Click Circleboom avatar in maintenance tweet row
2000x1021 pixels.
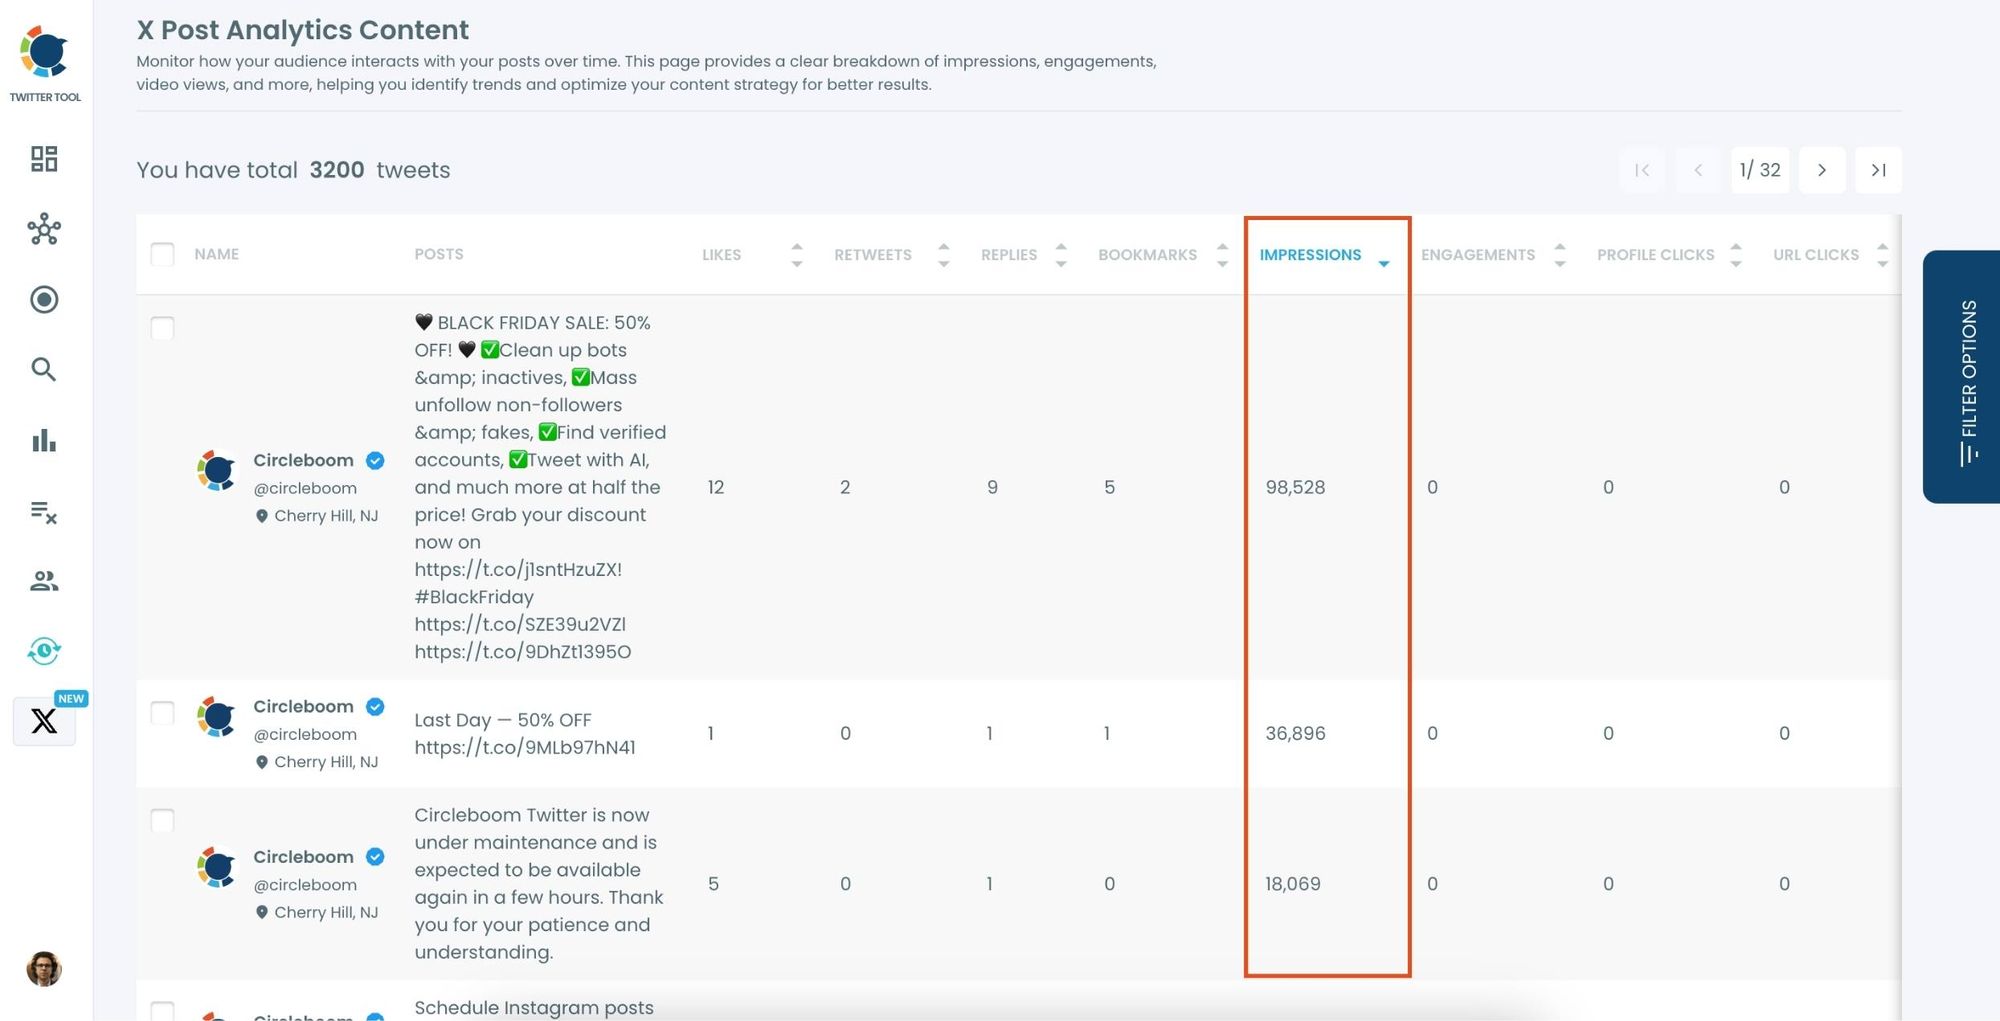point(216,867)
